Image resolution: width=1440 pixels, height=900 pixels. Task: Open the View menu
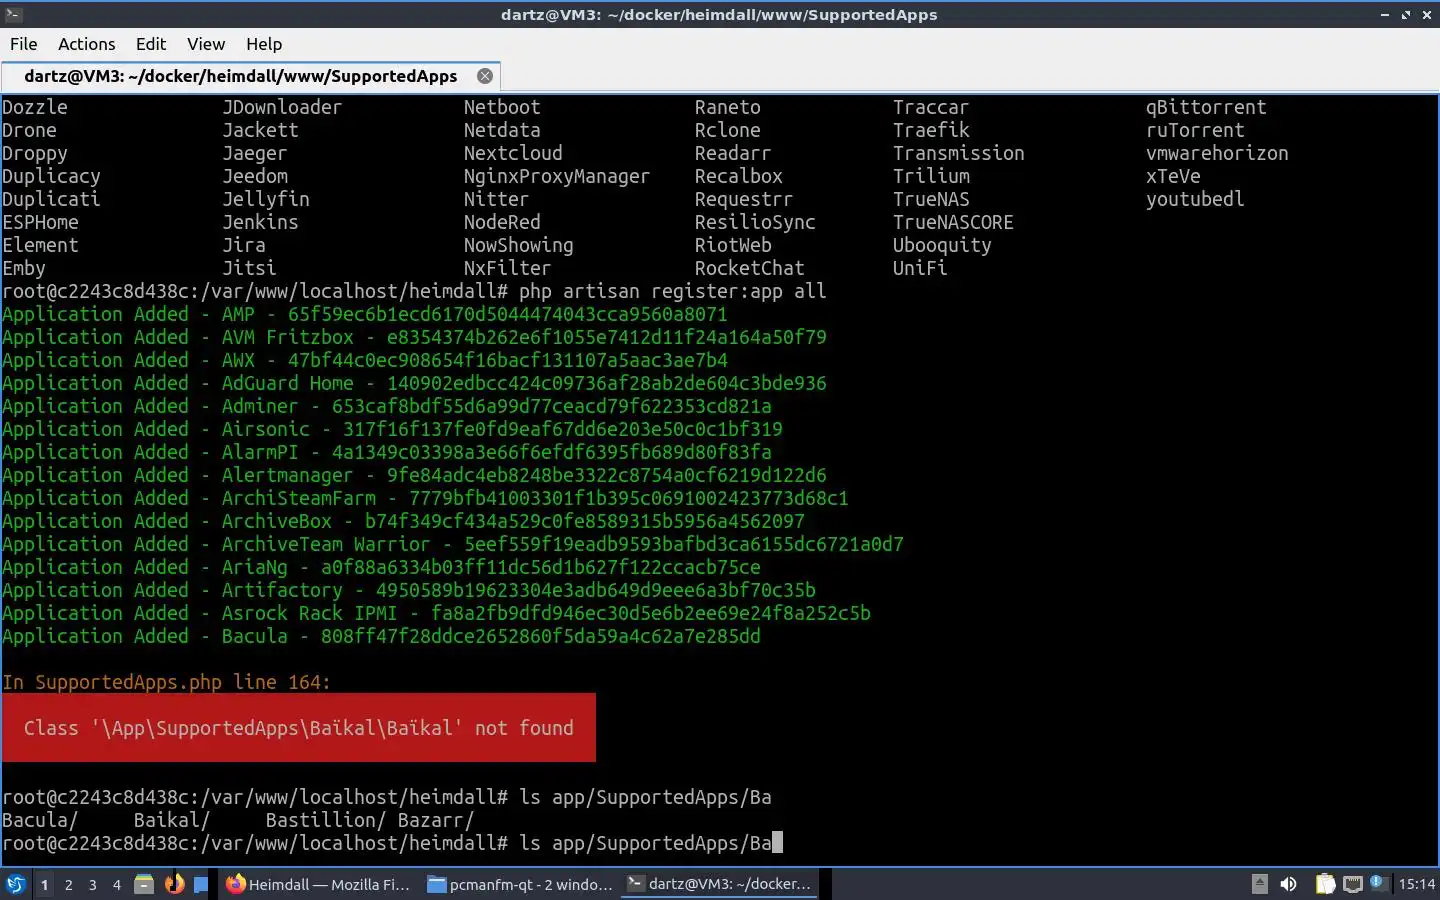click(x=206, y=44)
